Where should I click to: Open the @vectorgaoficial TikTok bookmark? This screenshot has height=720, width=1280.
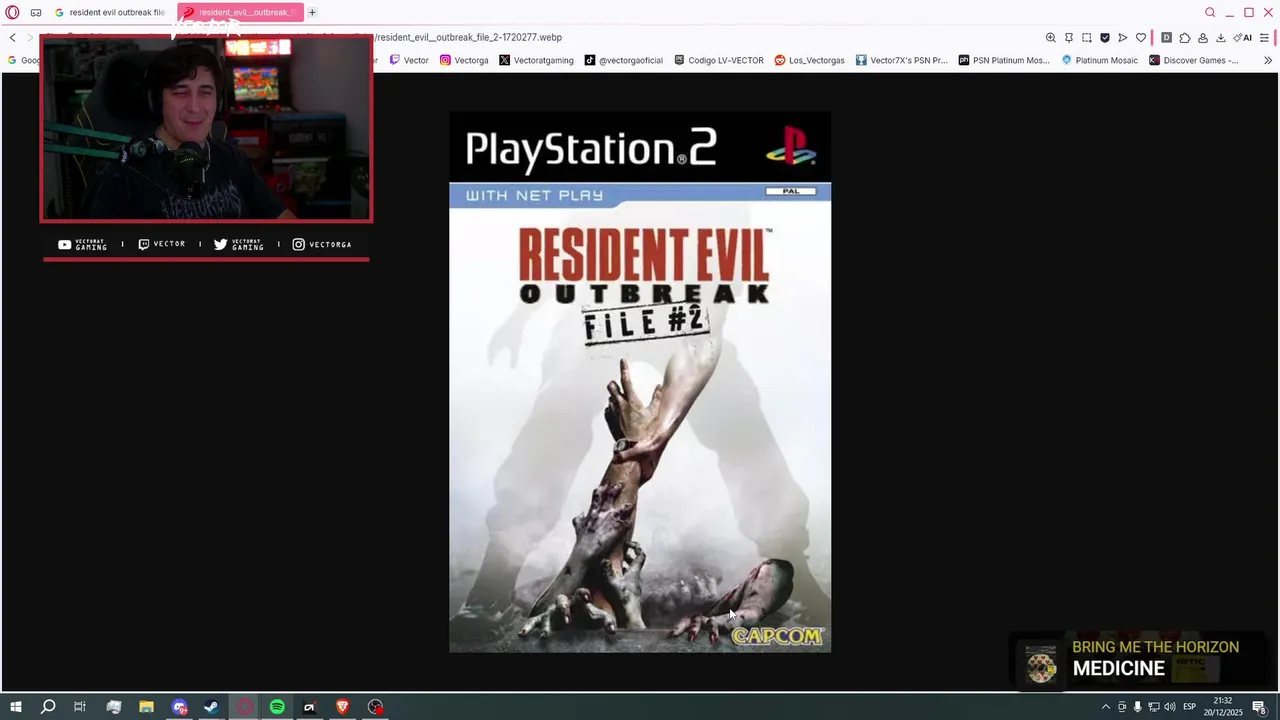[x=624, y=60]
